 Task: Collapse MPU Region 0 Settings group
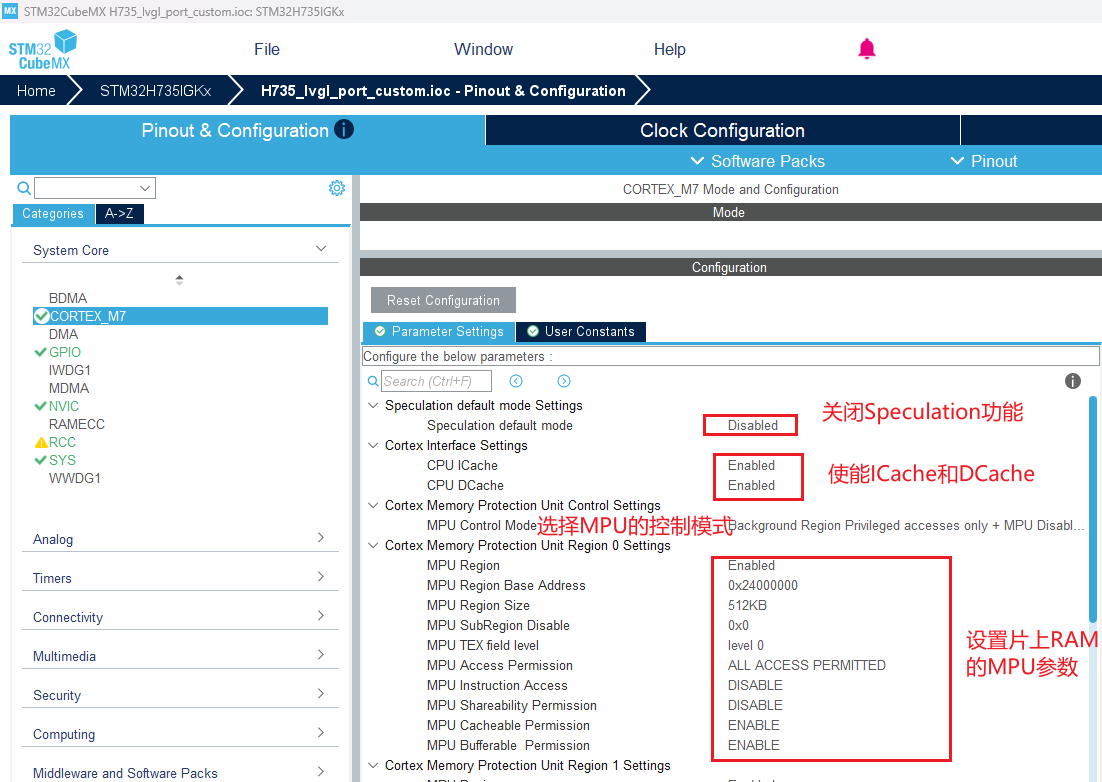(373, 545)
